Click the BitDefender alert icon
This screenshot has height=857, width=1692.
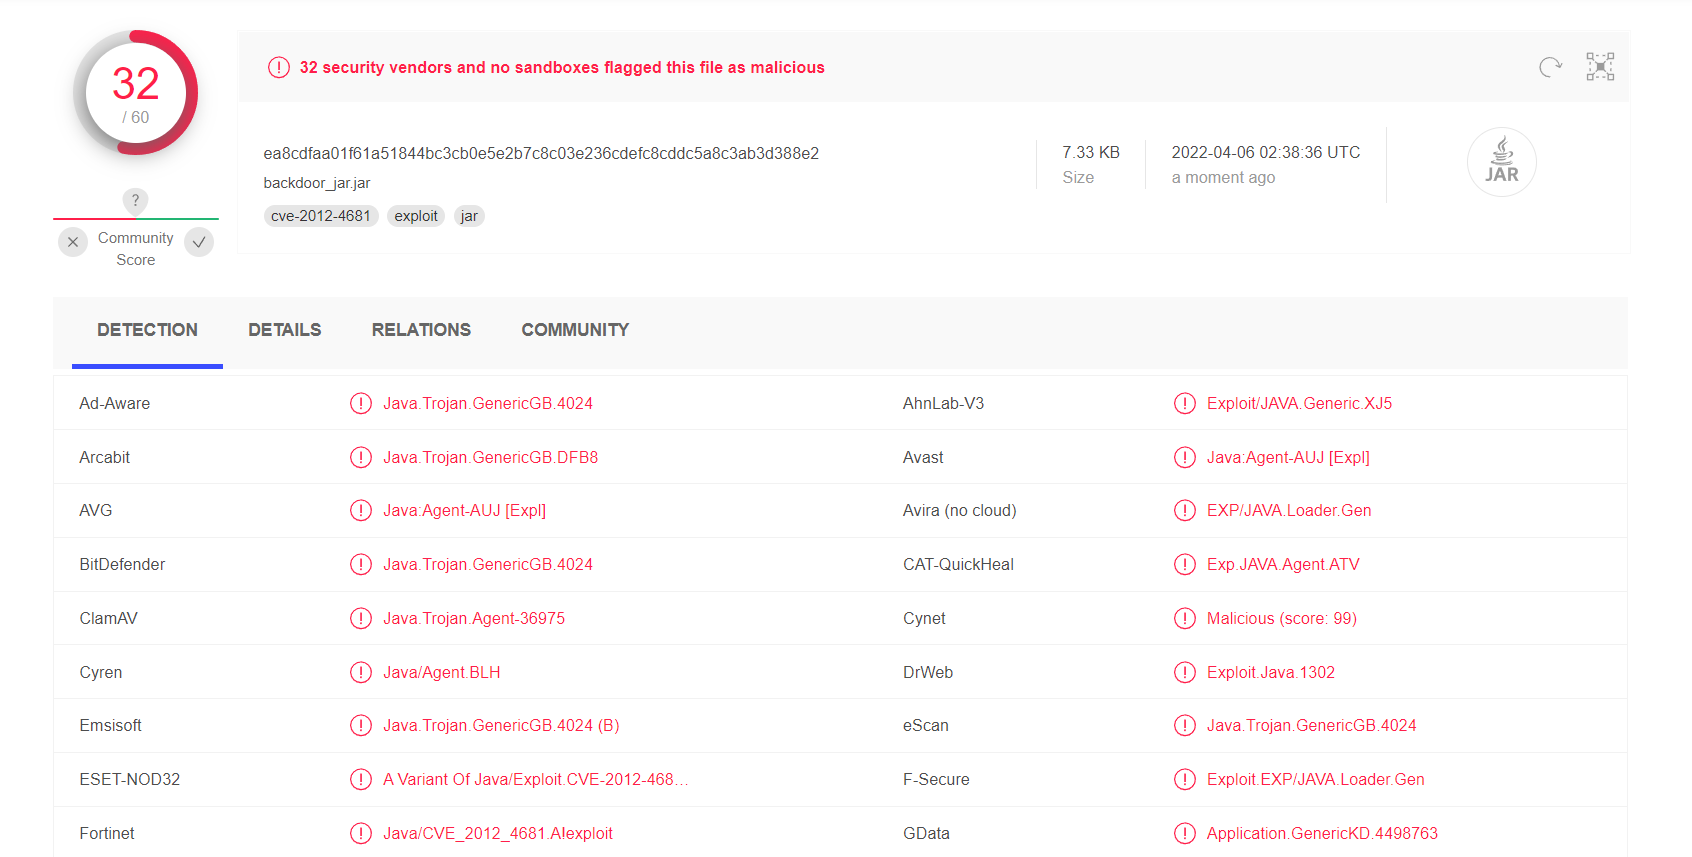click(361, 564)
